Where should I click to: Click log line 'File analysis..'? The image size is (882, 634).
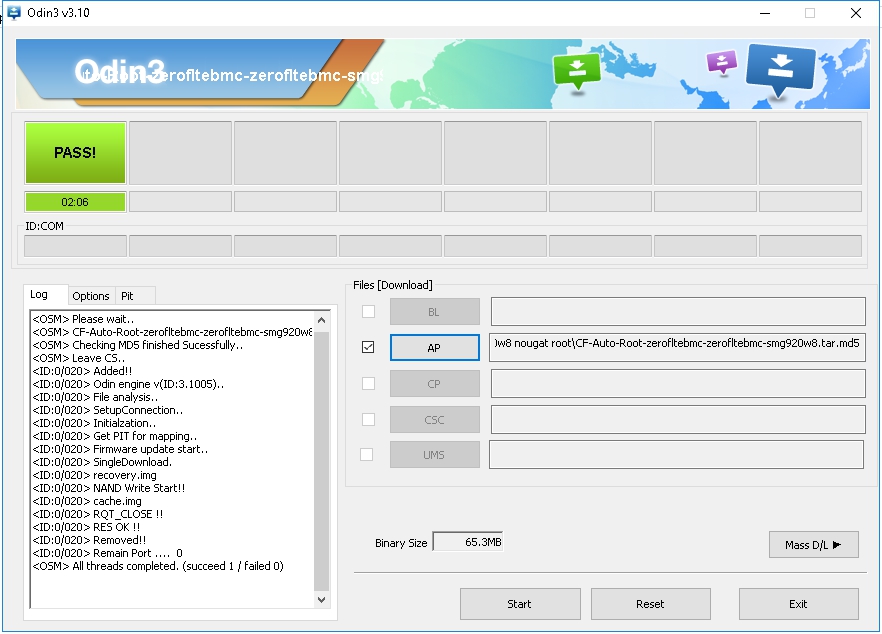pos(95,397)
